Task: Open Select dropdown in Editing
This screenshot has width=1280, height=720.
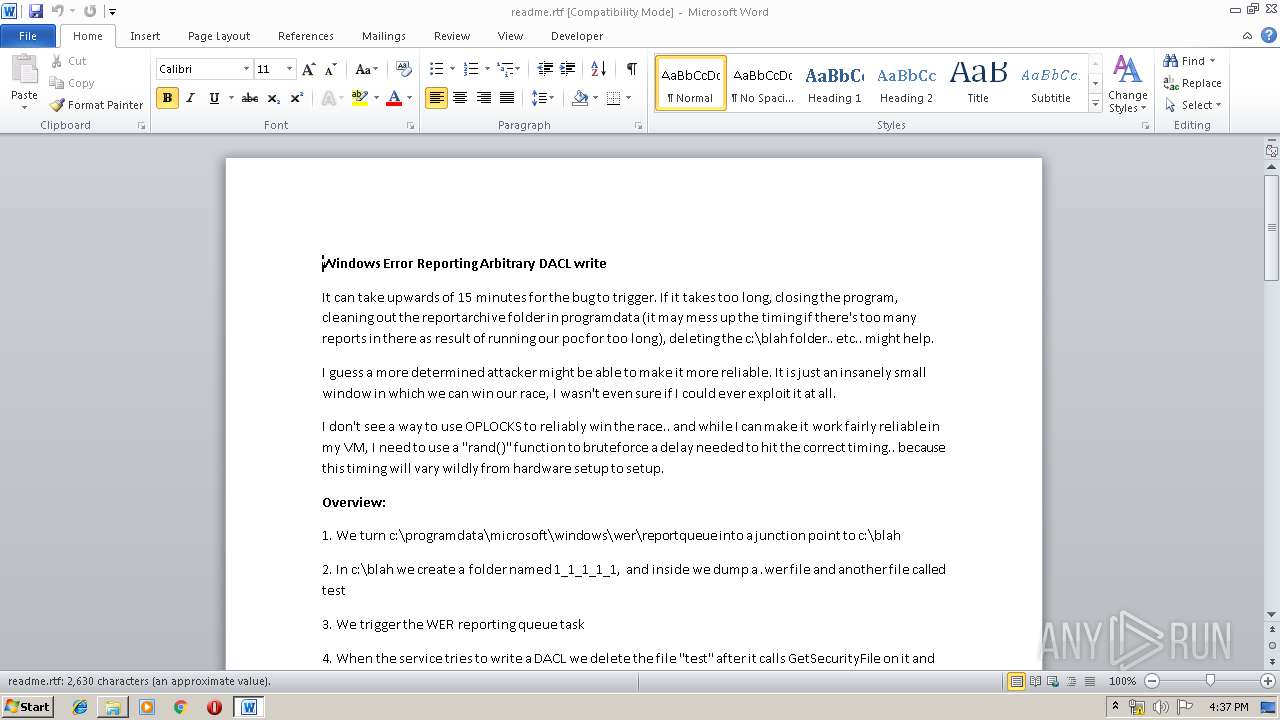Action: [x=1192, y=105]
